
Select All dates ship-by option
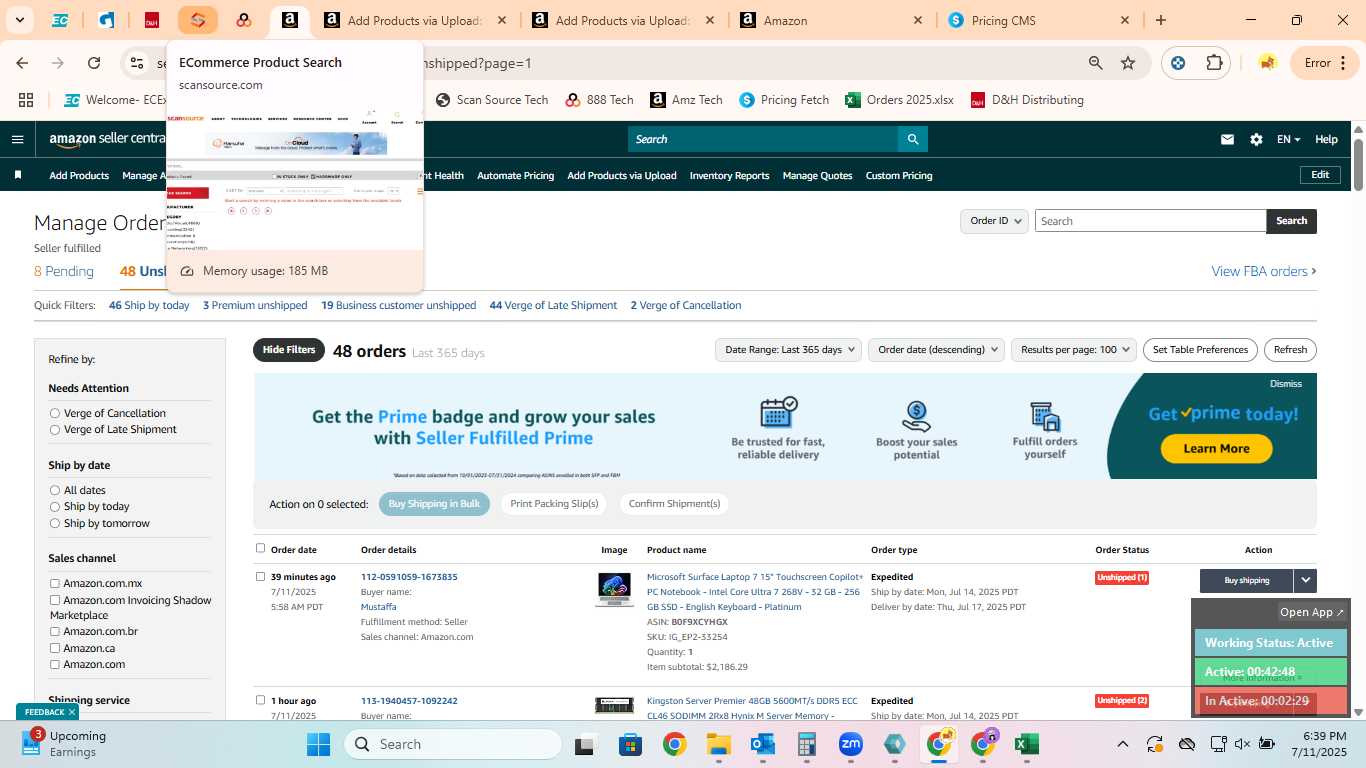[x=55, y=490]
